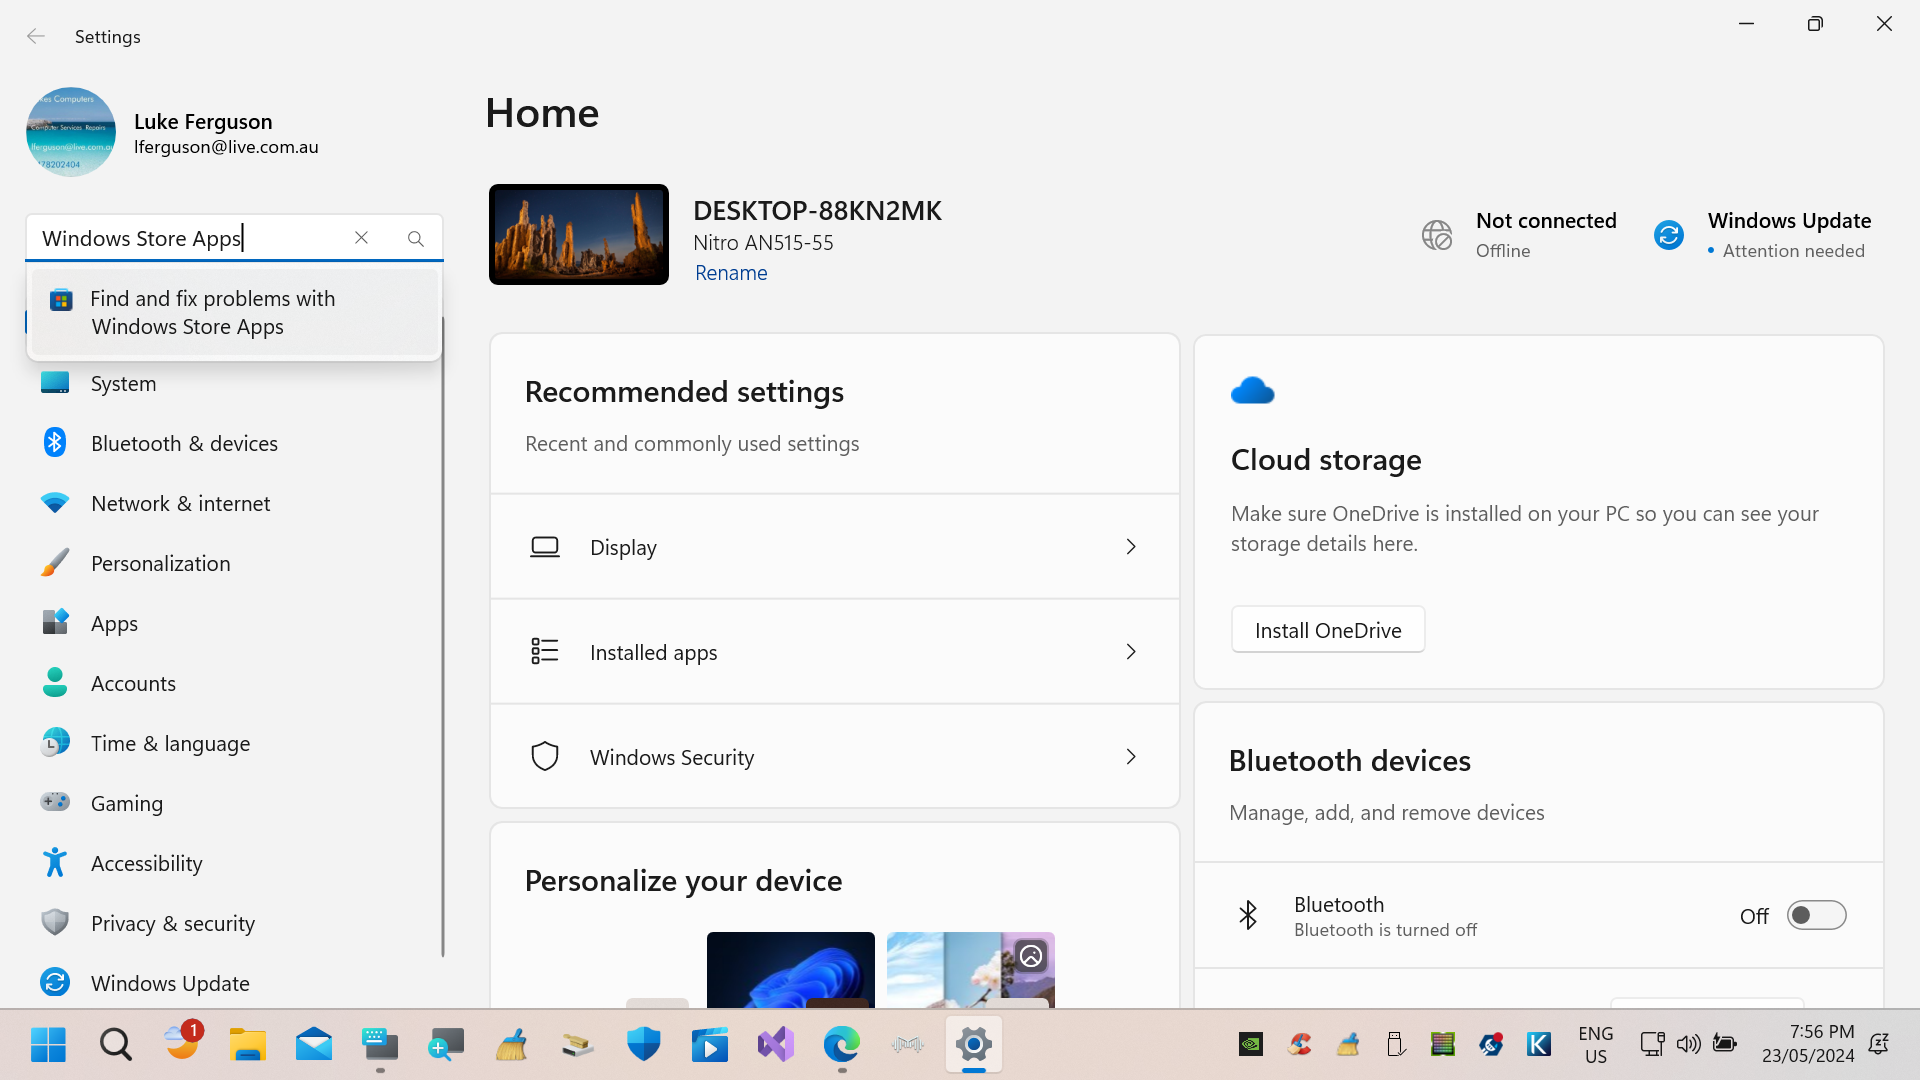Image resolution: width=1920 pixels, height=1080 pixels.
Task: Click the Rename link under the device name
Action: pos(731,273)
